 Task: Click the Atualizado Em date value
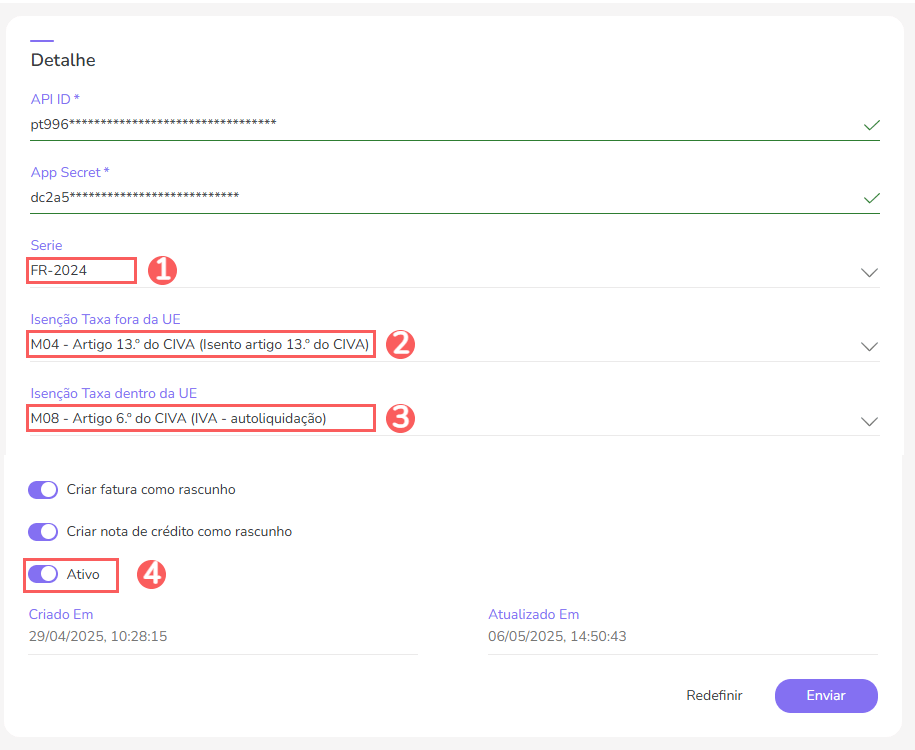[x=557, y=637]
